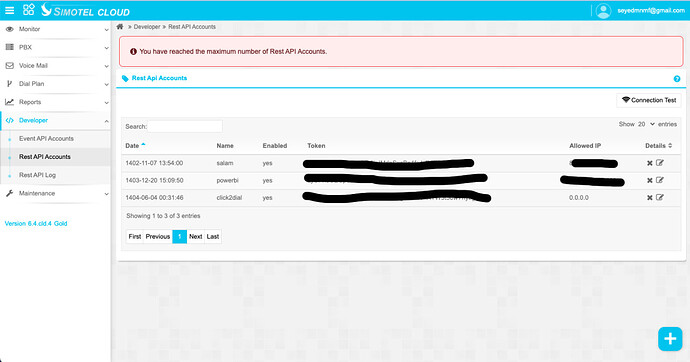
Task: Open account email seyedmnmf@gmail.com
Action: 651,11
